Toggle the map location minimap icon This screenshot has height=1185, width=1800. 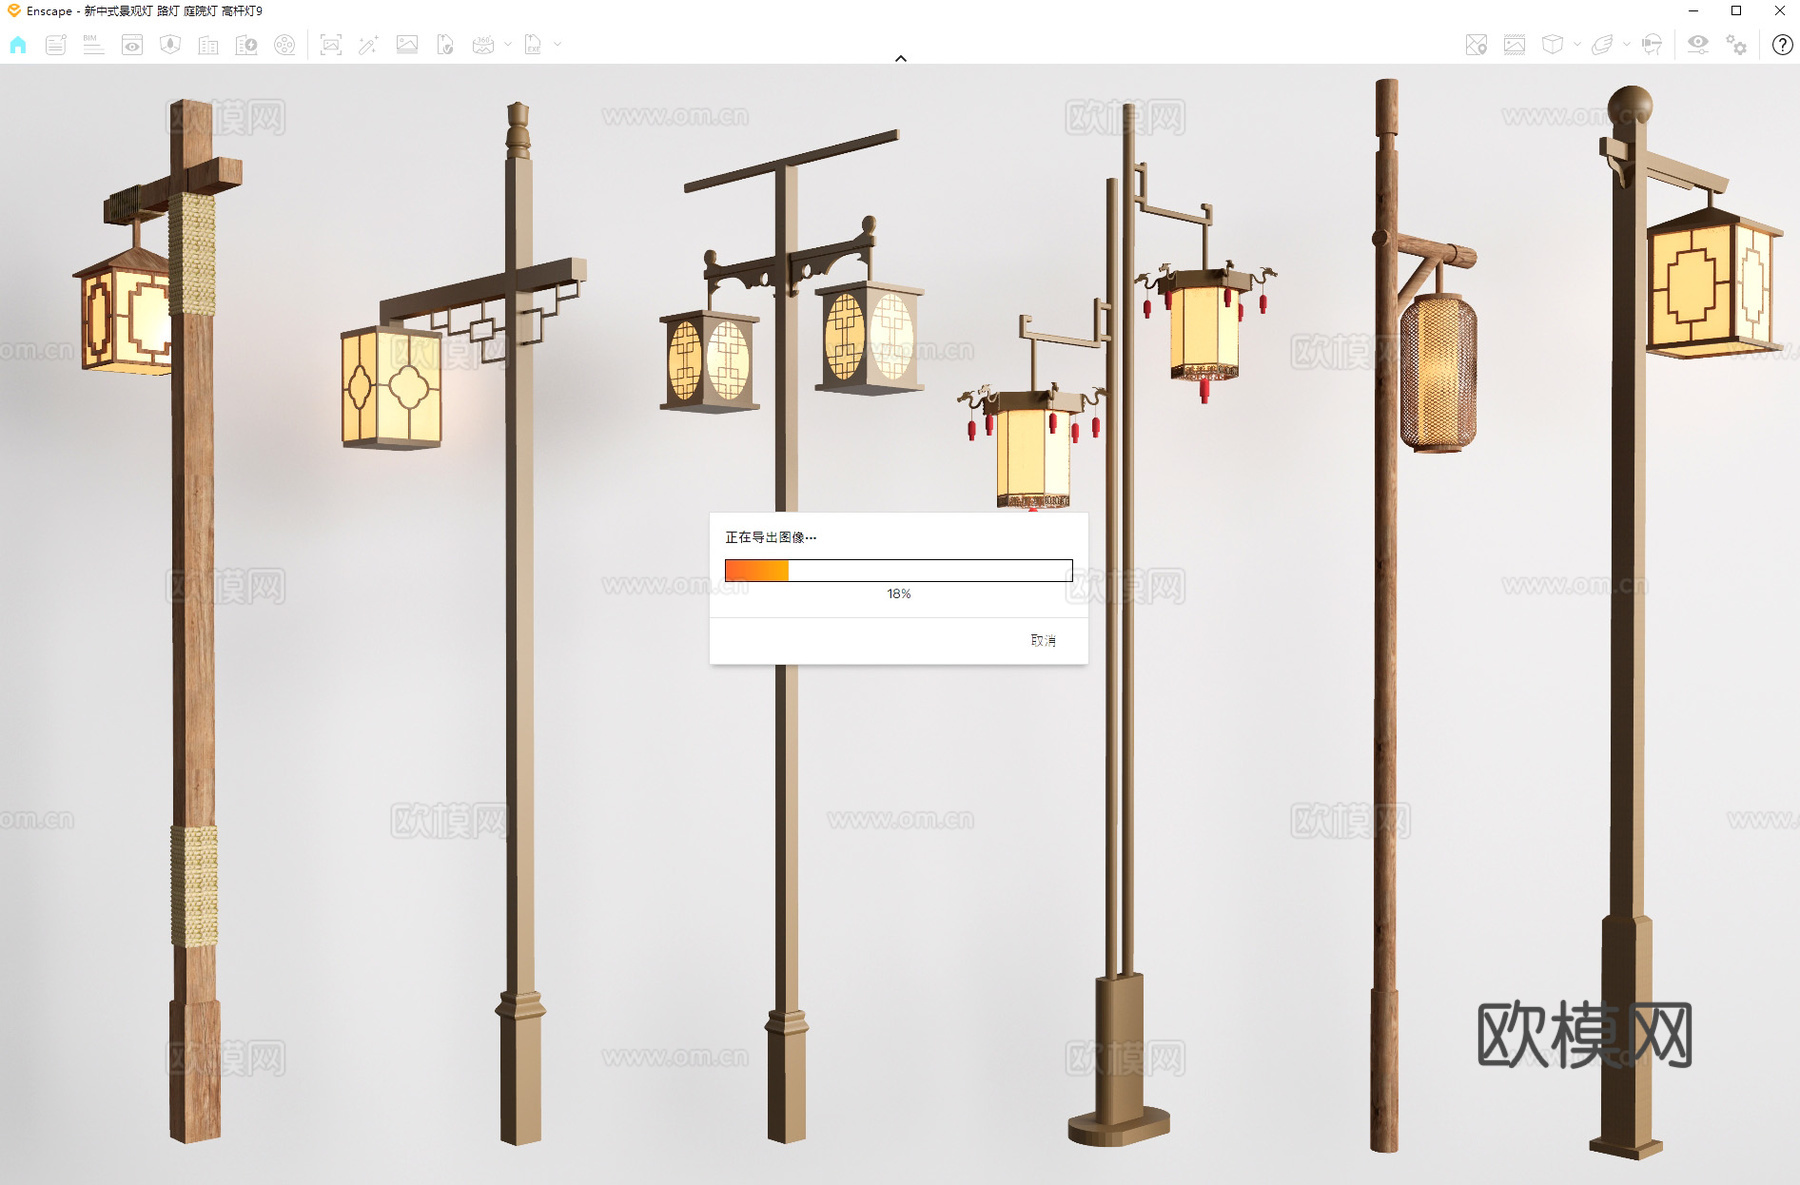click(x=1476, y=45)
